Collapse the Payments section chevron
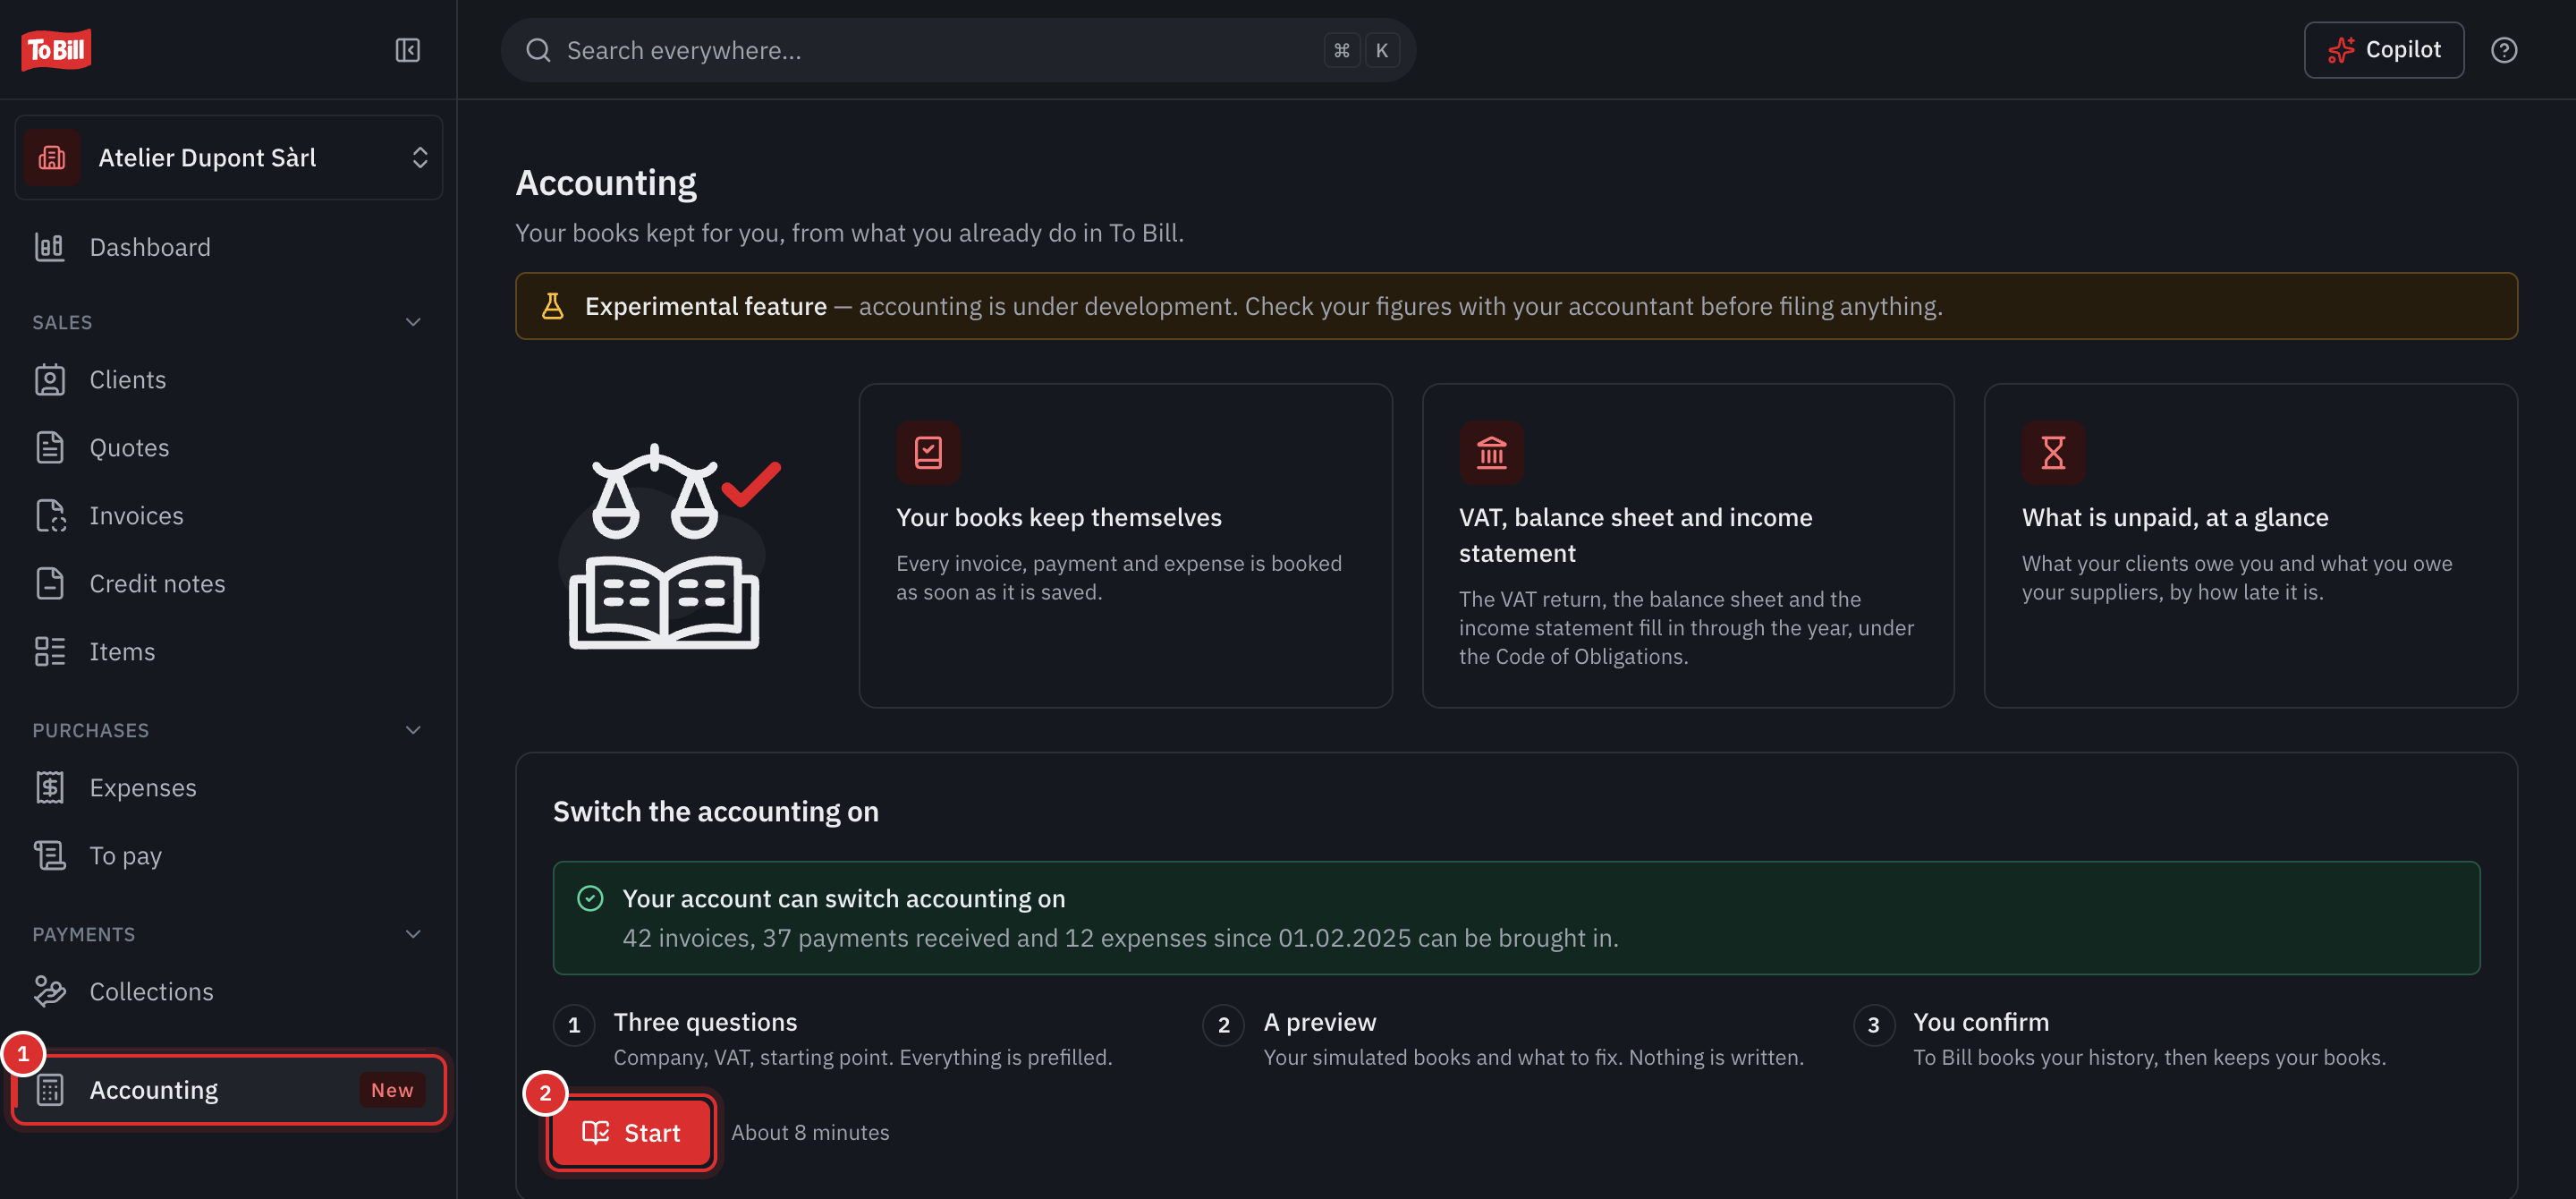The width and height of the screenshot is (2576, 1199). tap(413, 934)
